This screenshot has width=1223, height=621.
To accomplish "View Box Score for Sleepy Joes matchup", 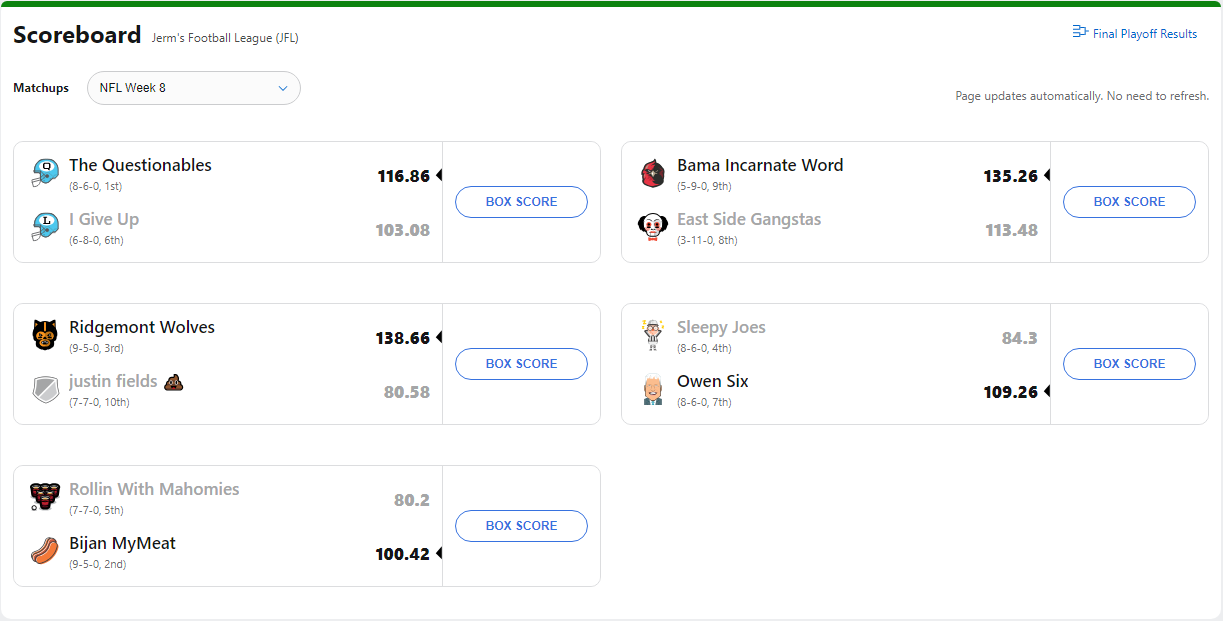I will [1129, 364].
